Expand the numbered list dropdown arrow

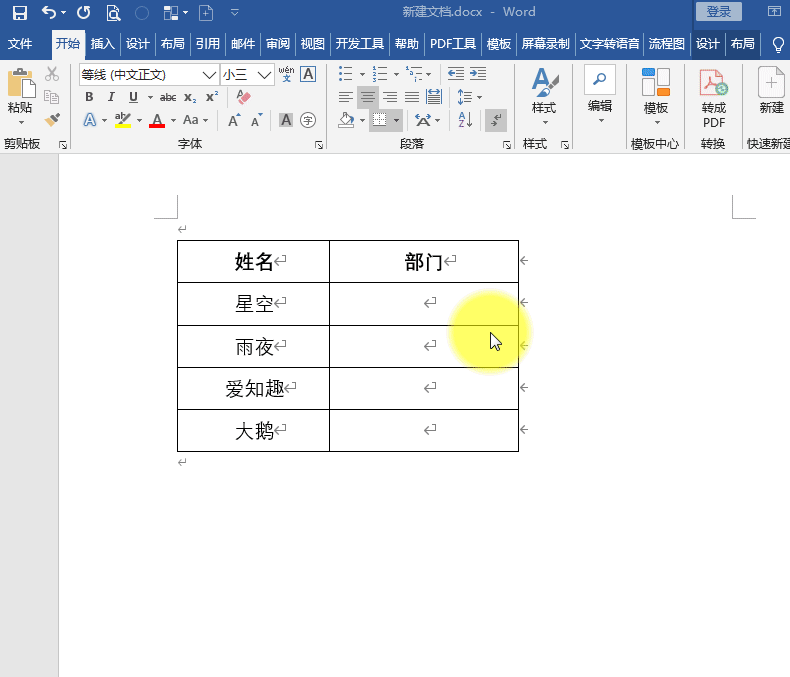point(396,75)
